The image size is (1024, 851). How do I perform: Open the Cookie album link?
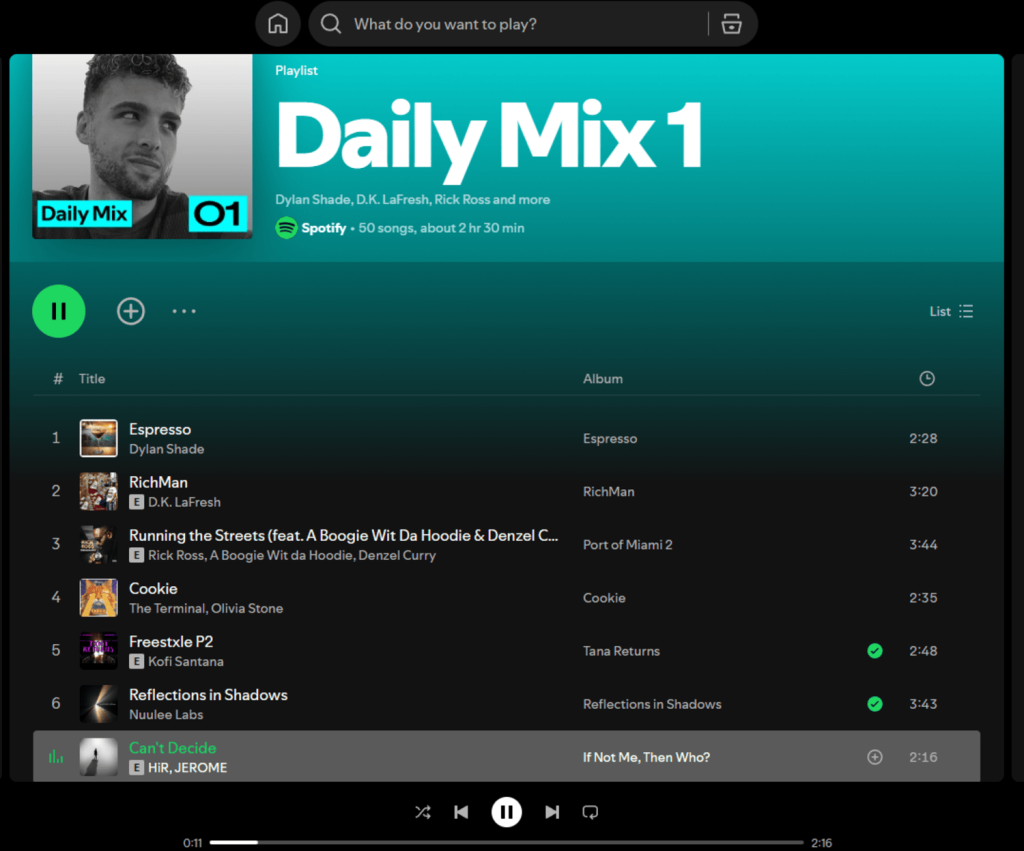click(604, 598)
